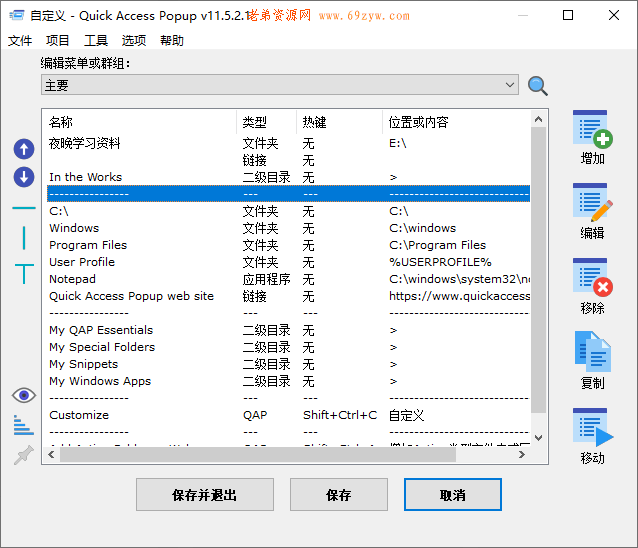Open search with magnifier icon

[537, 86]
